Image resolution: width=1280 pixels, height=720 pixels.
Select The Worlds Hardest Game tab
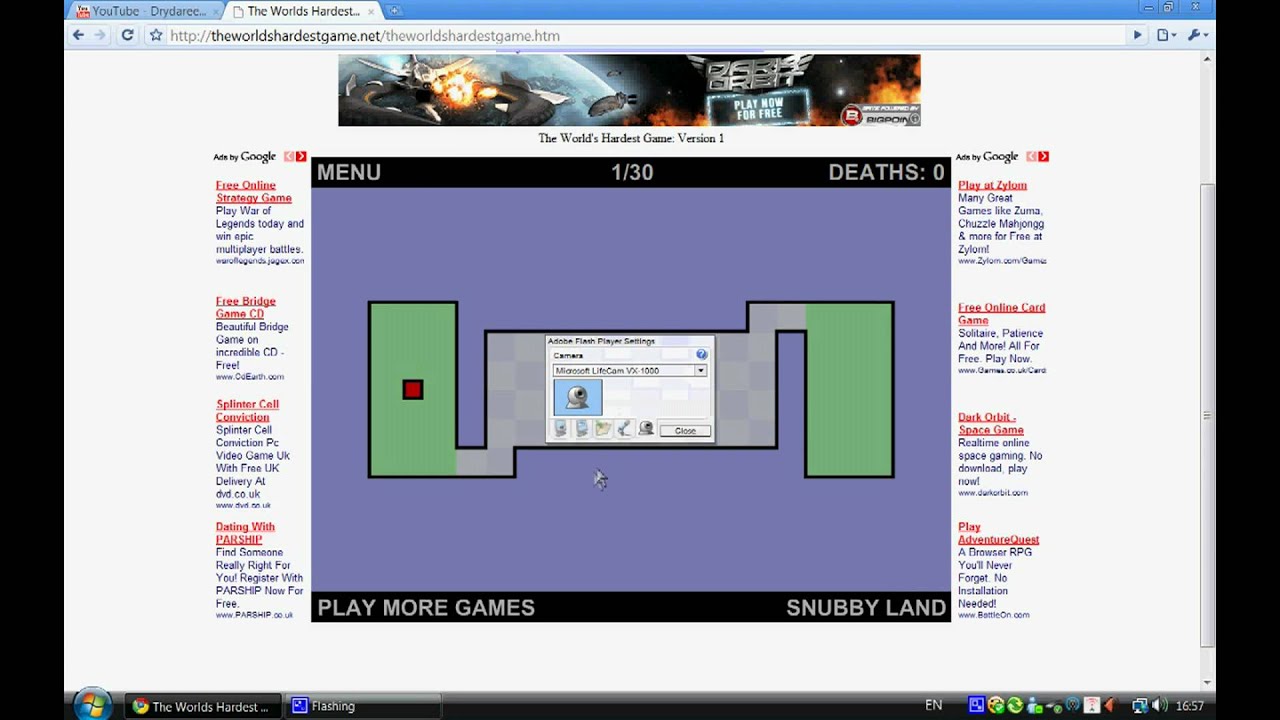pyautogui.click(x=302, y=11)
